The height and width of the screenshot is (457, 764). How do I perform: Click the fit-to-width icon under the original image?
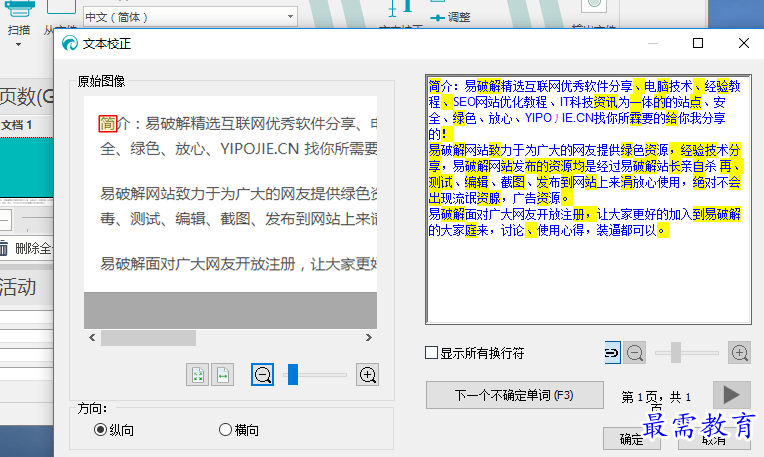[x=223, y=375]
